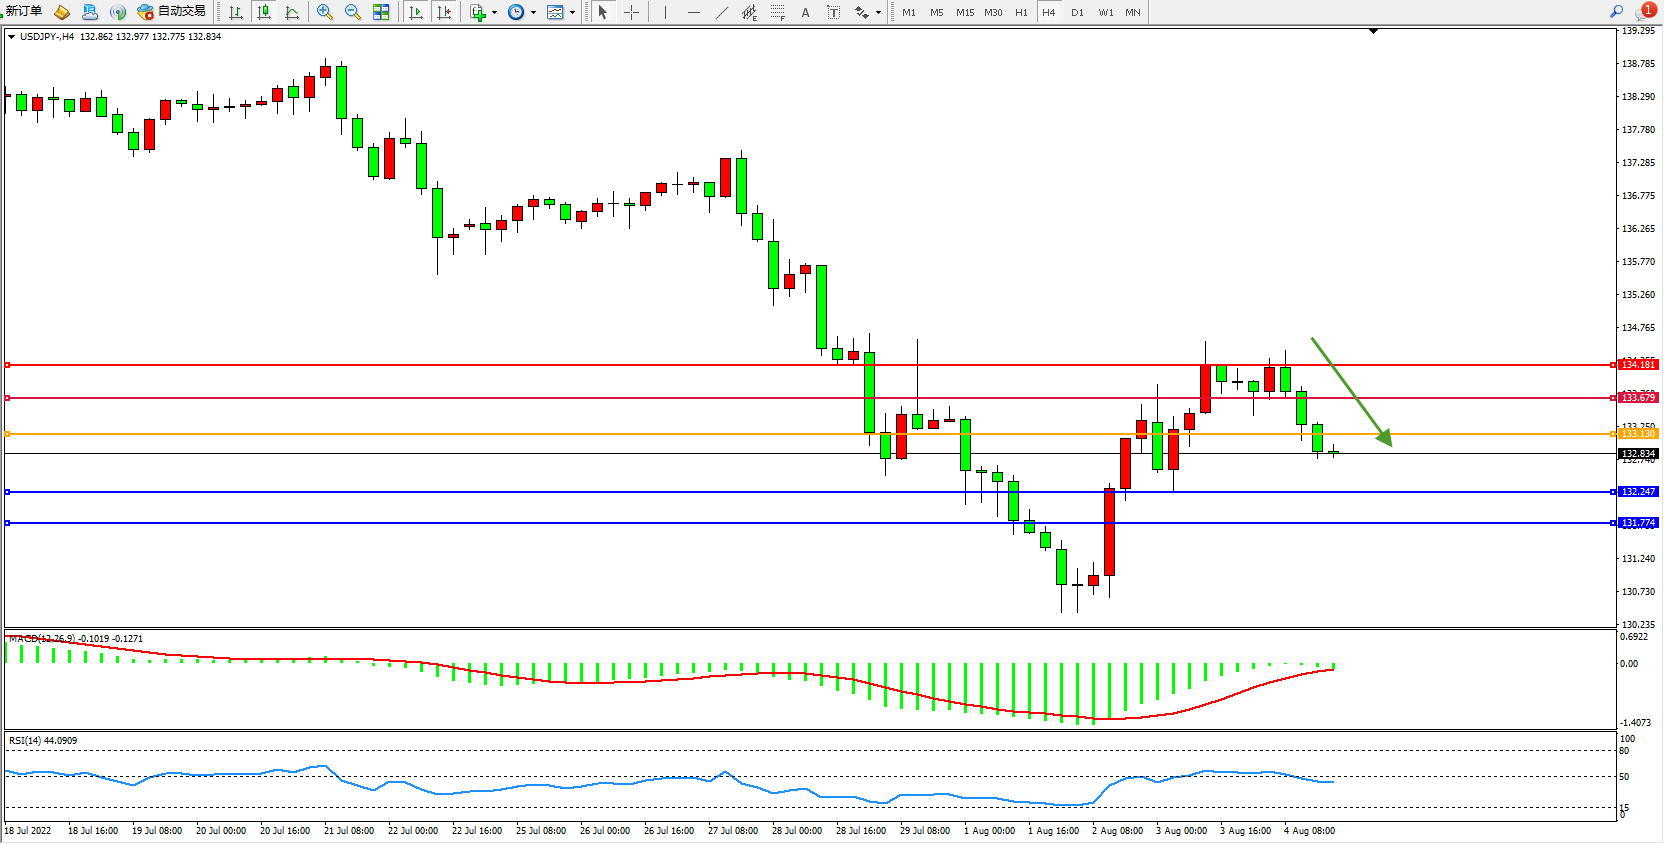Click the chart shift triangle marker at top
Image resolution: width=1664 pixels, height=844 pixels.
(x=1373, y=31)
